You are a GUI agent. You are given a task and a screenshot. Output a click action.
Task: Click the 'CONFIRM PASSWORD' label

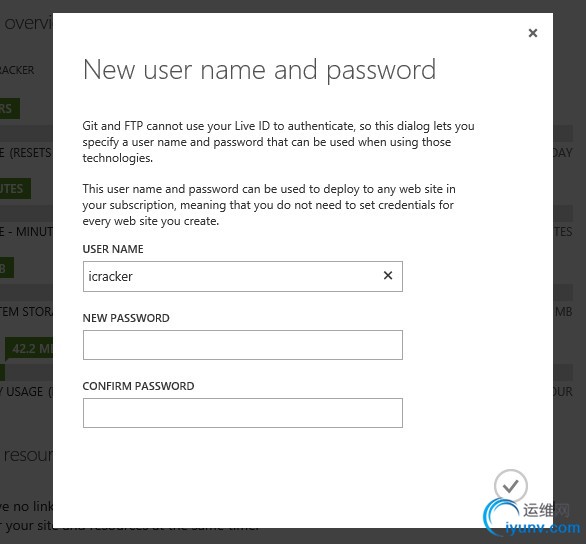[138, 386]
